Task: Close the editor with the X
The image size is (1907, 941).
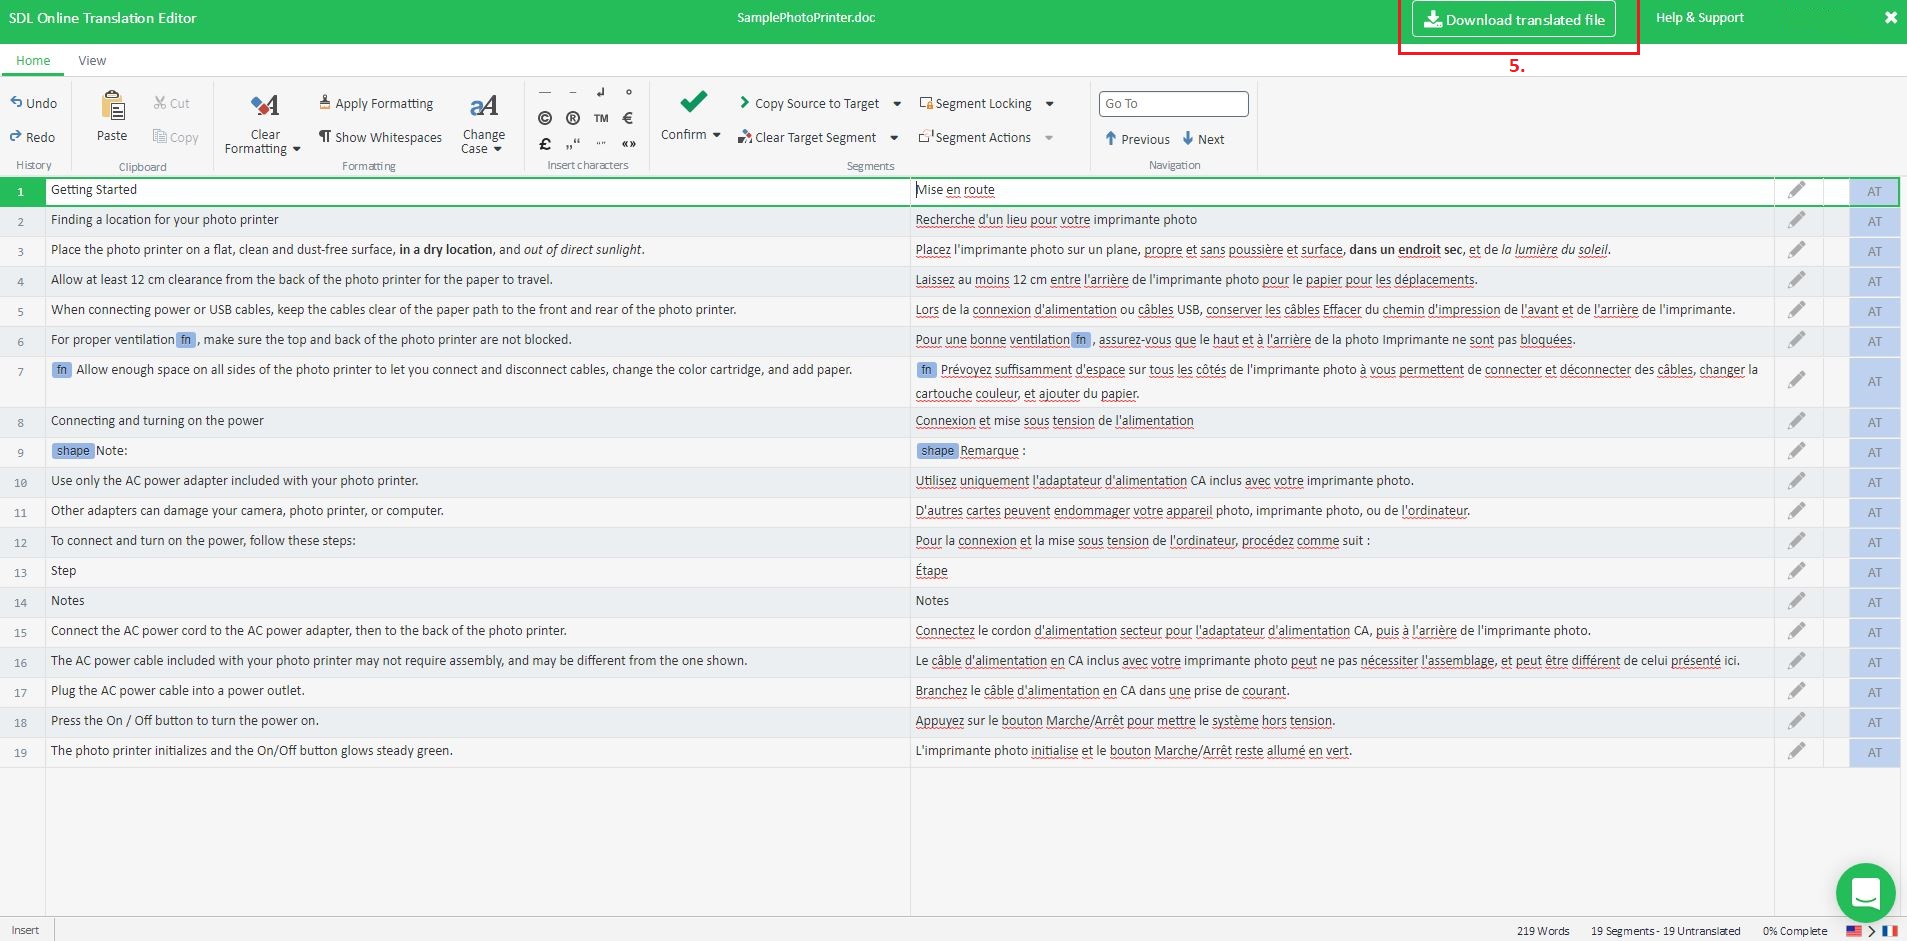Action: 1890,18
